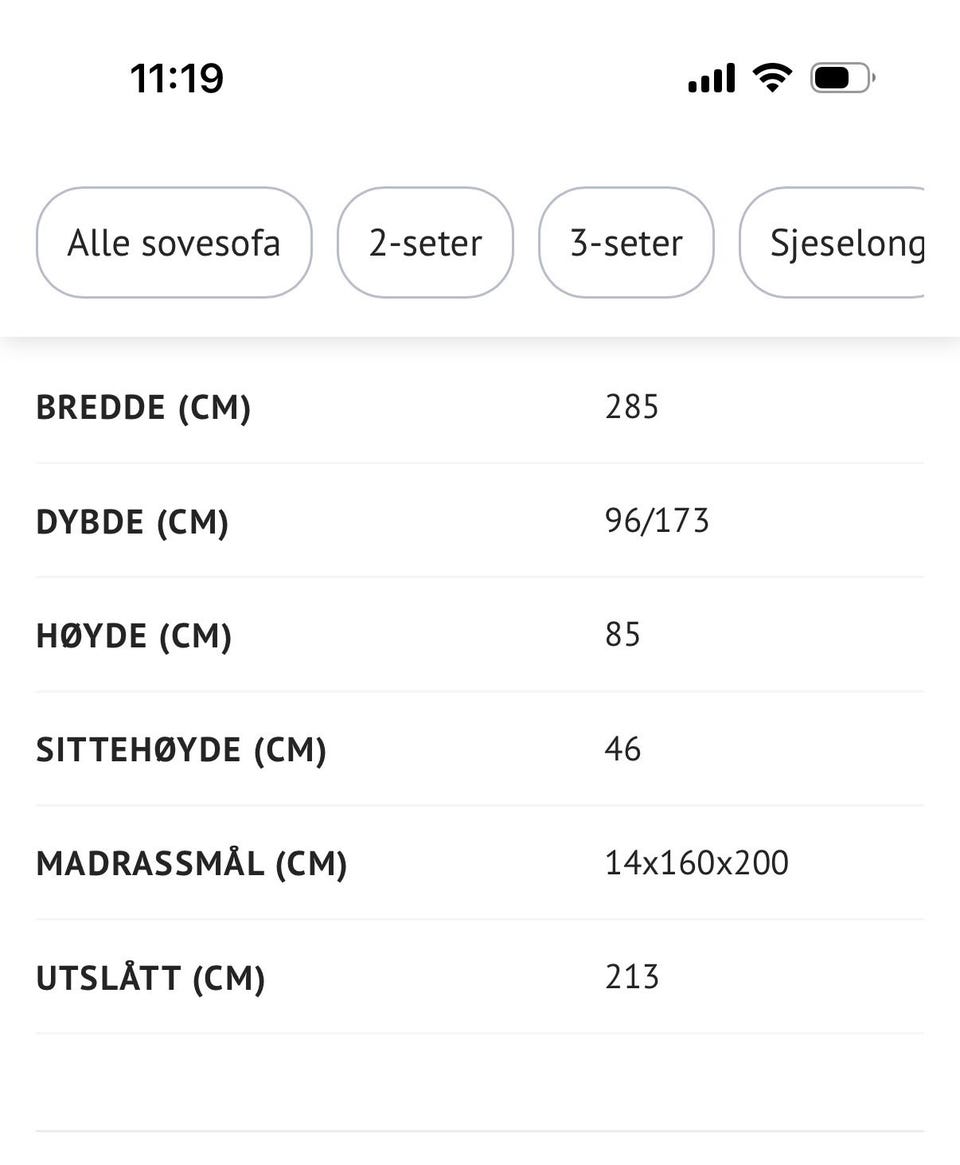Tap the cellular signal strength icon
Viewport: 960px width, 1165px height.
[711, 78]
